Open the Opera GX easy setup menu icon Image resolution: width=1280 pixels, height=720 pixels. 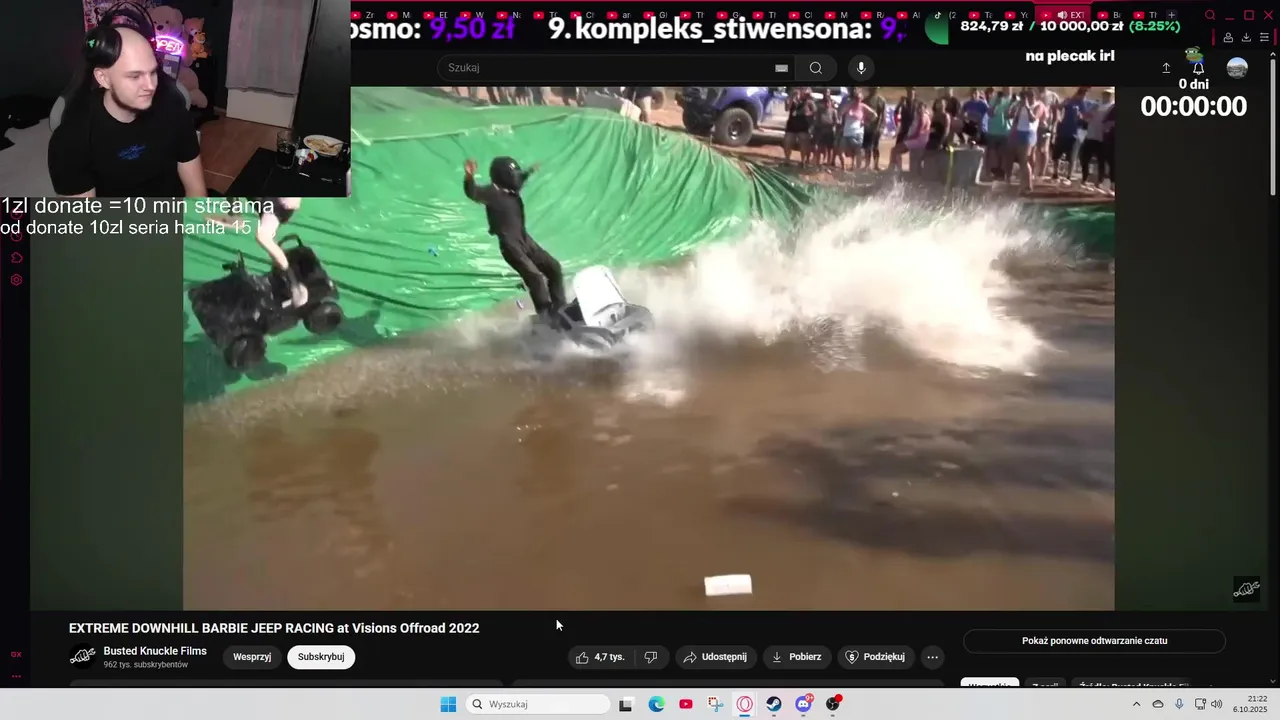pos(1264,38)
